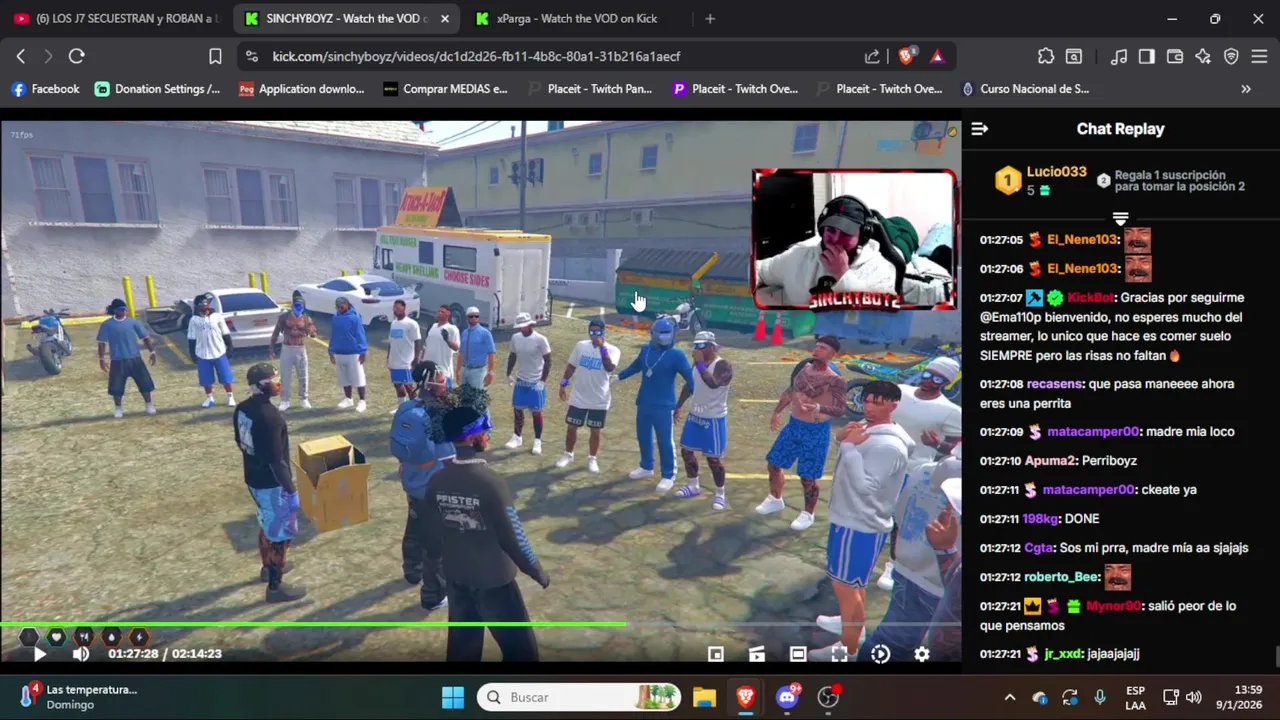Screen dimensions: 1280x720
Task: Click username roberto_Bee in chat
Action: [x=1061, y=577]
